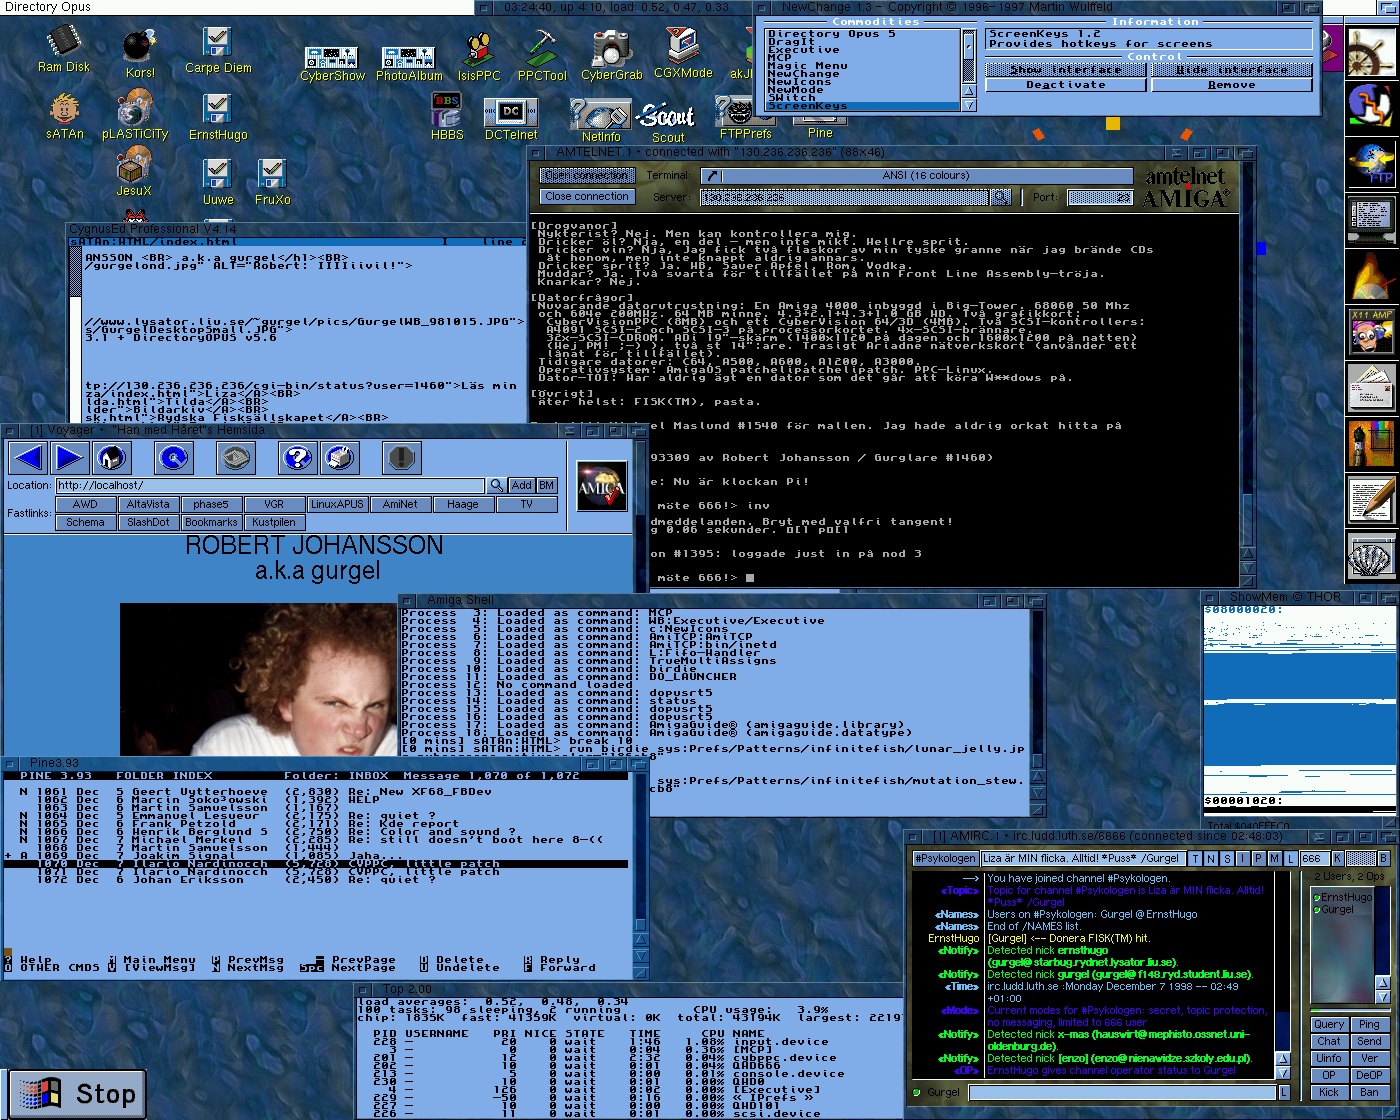Click the question mark icon in Voyager

[297, 458]
